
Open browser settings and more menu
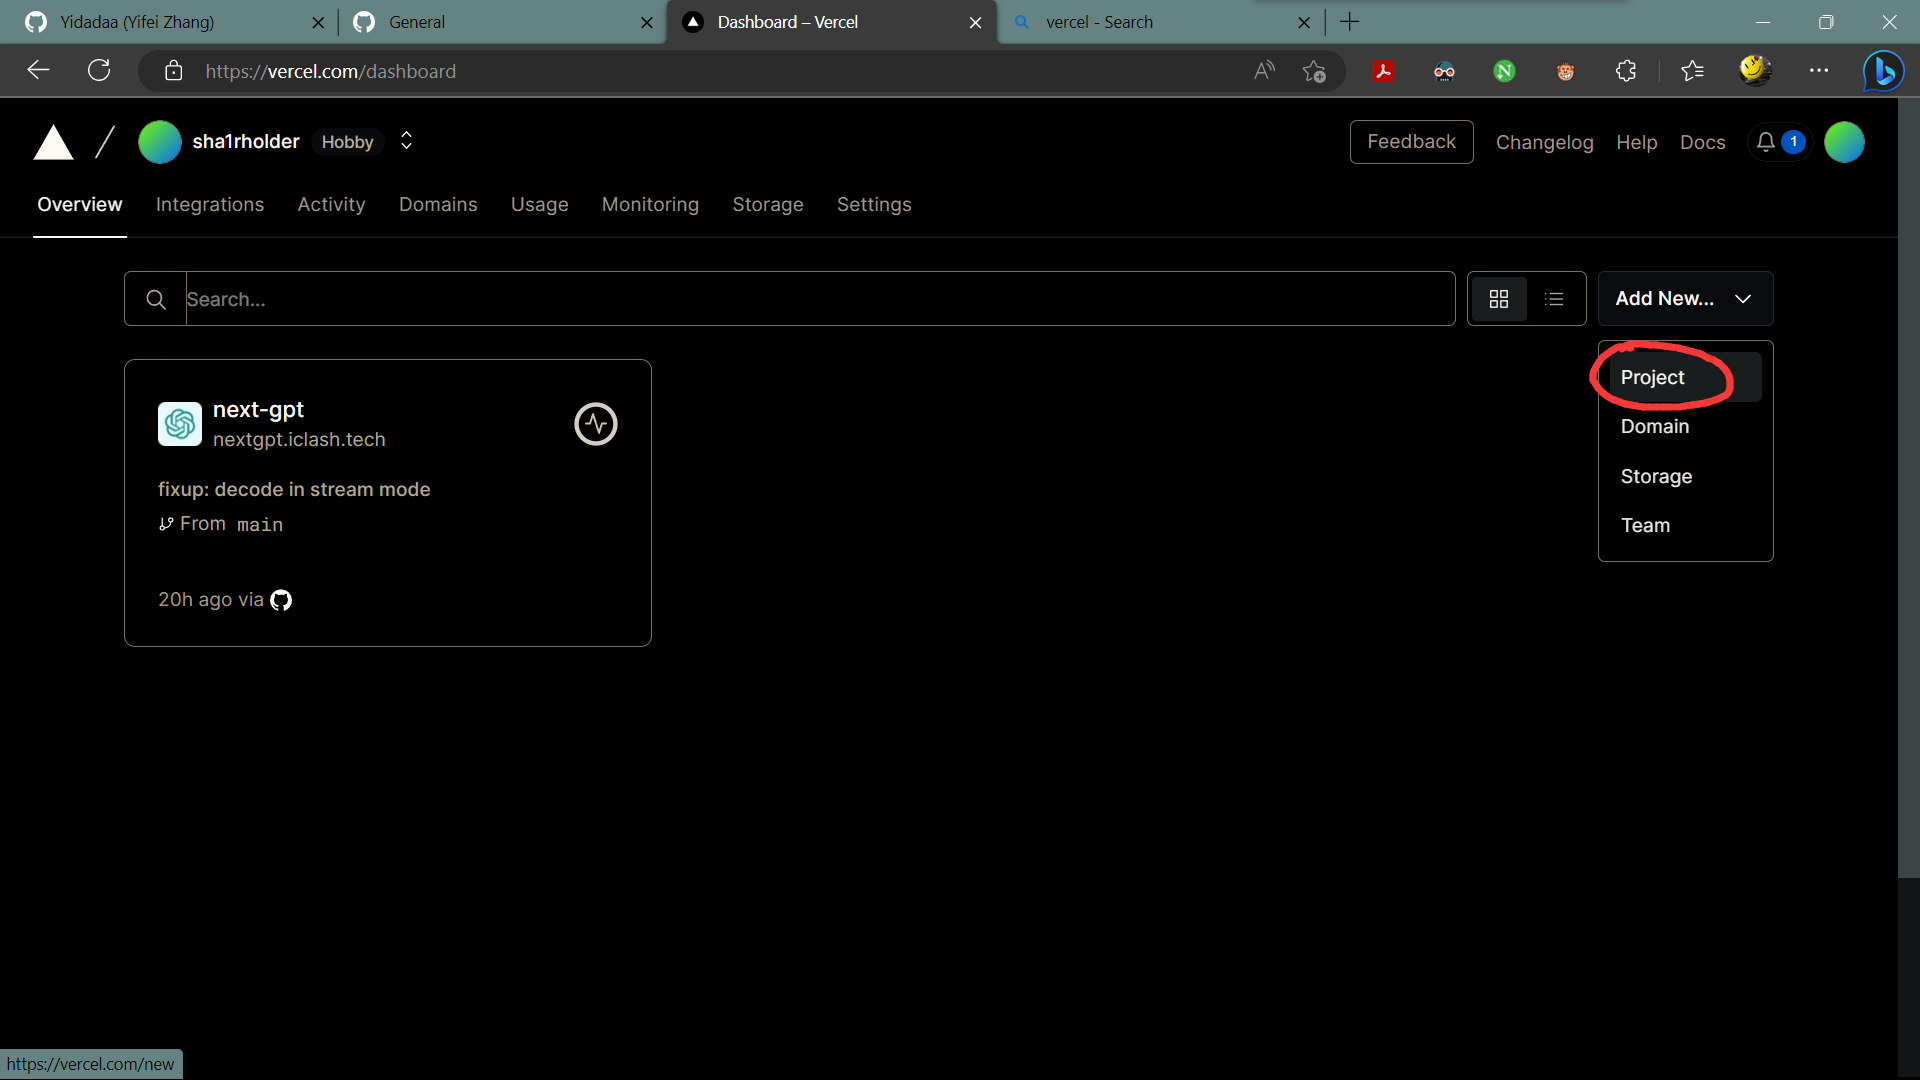[x=1819, y=71]
